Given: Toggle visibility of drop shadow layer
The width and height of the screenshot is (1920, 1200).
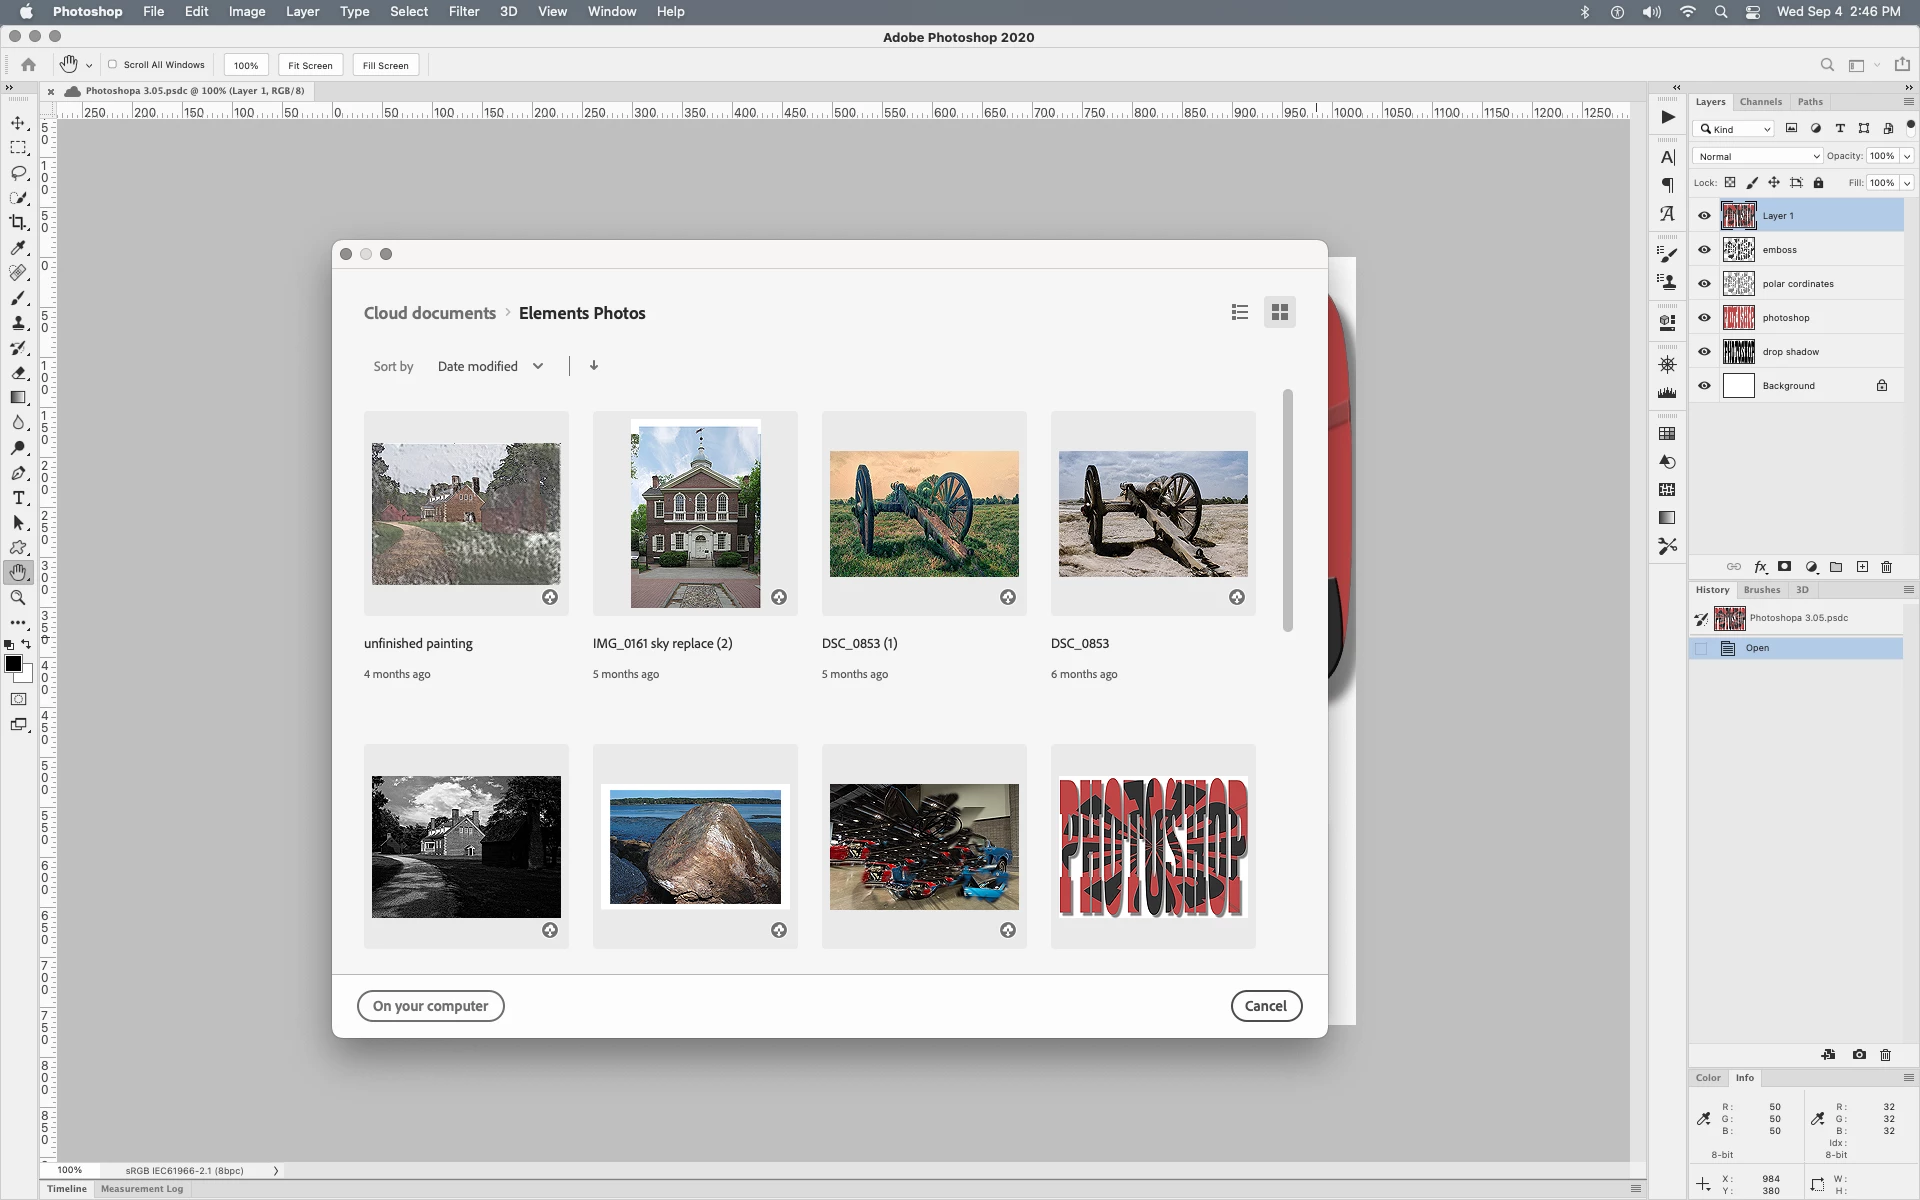Looking at the screenshot, I should coord(1705,352).
